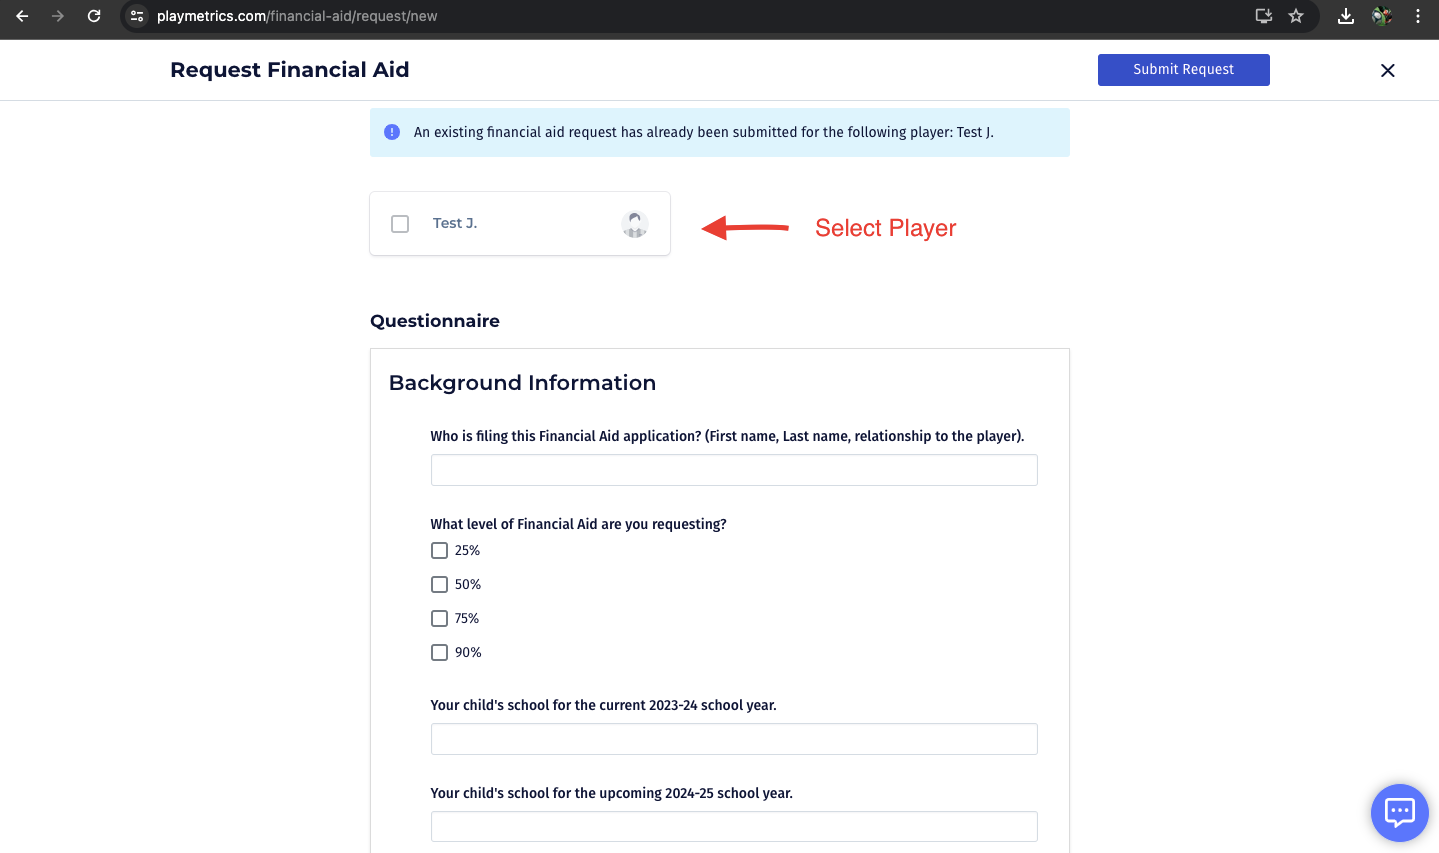Click the install app icon in address bar
The width and height of the screenshot is (1439, 853).
1264,16
